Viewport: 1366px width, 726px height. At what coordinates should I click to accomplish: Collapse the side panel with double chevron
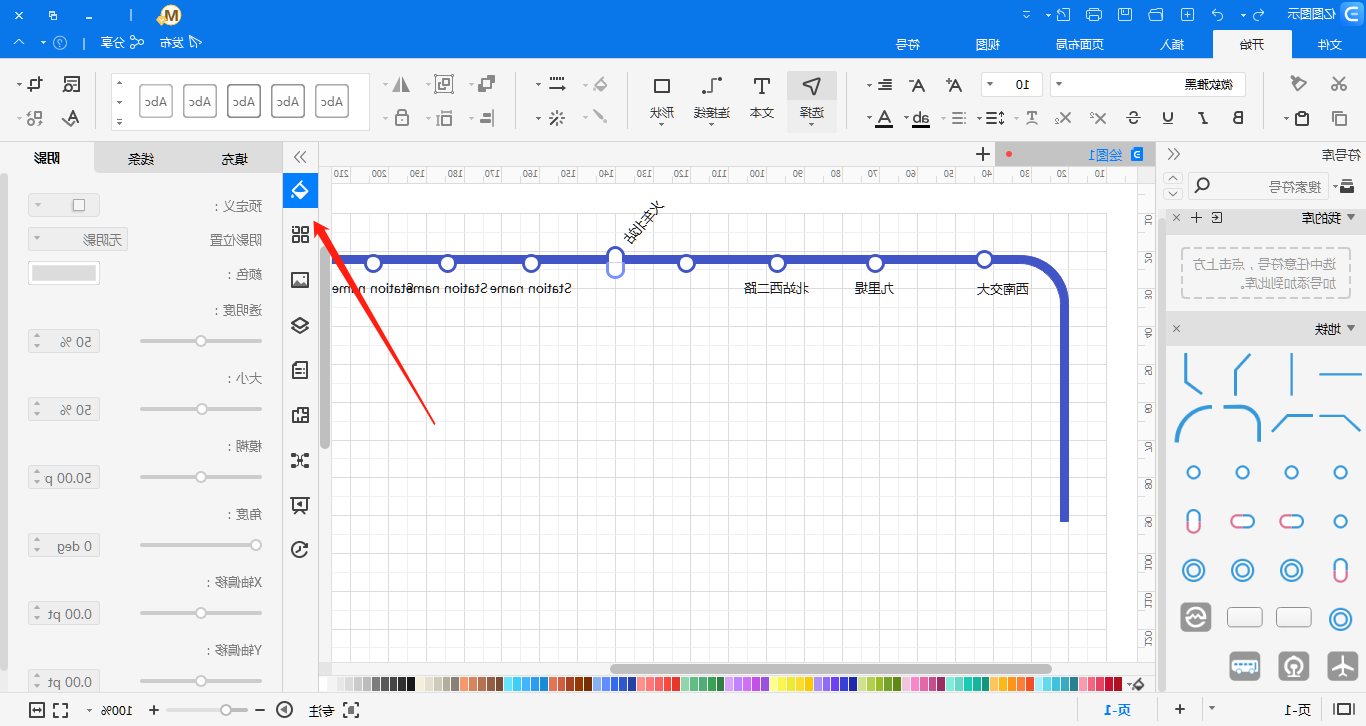(x=300, y=157)
